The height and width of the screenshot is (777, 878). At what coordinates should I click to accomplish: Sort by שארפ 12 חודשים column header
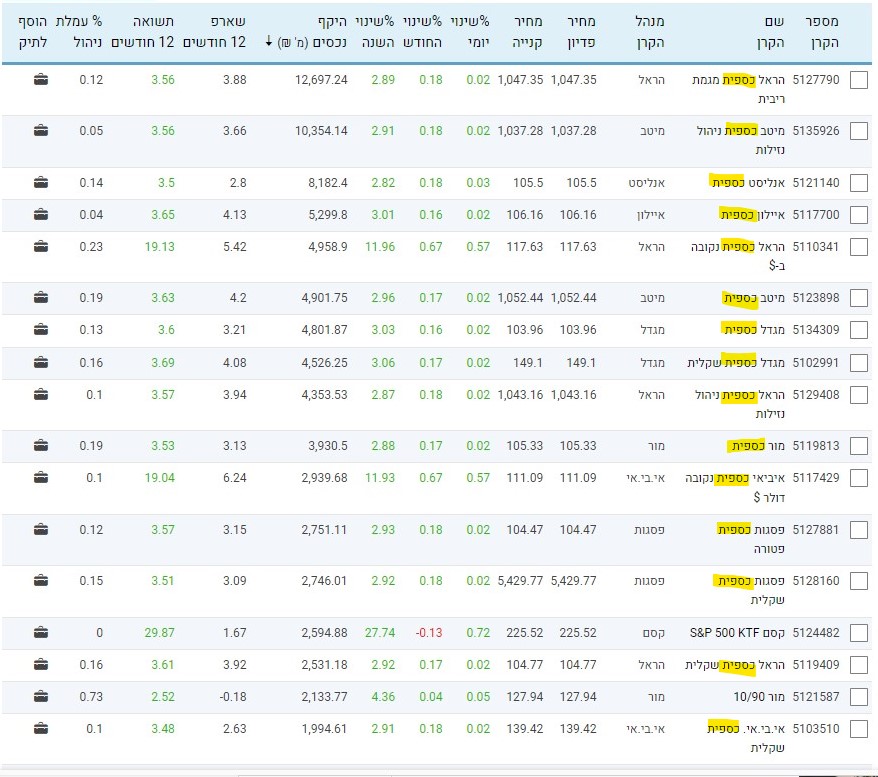pyautogui.click(x=214, y=32)
